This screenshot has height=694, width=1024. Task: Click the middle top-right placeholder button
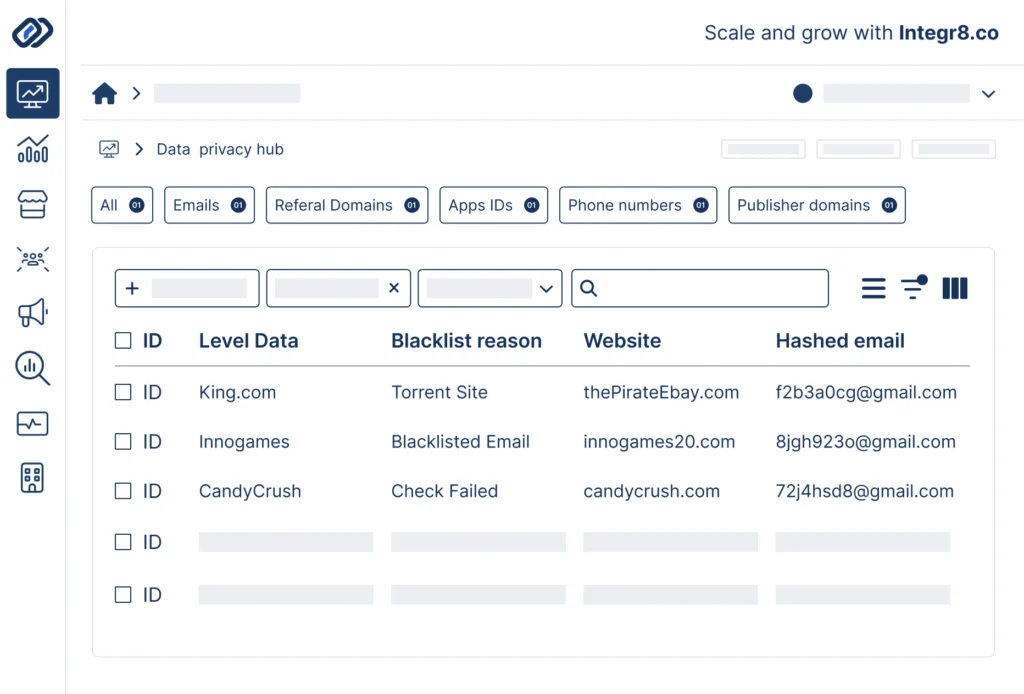tap(859, 149)
